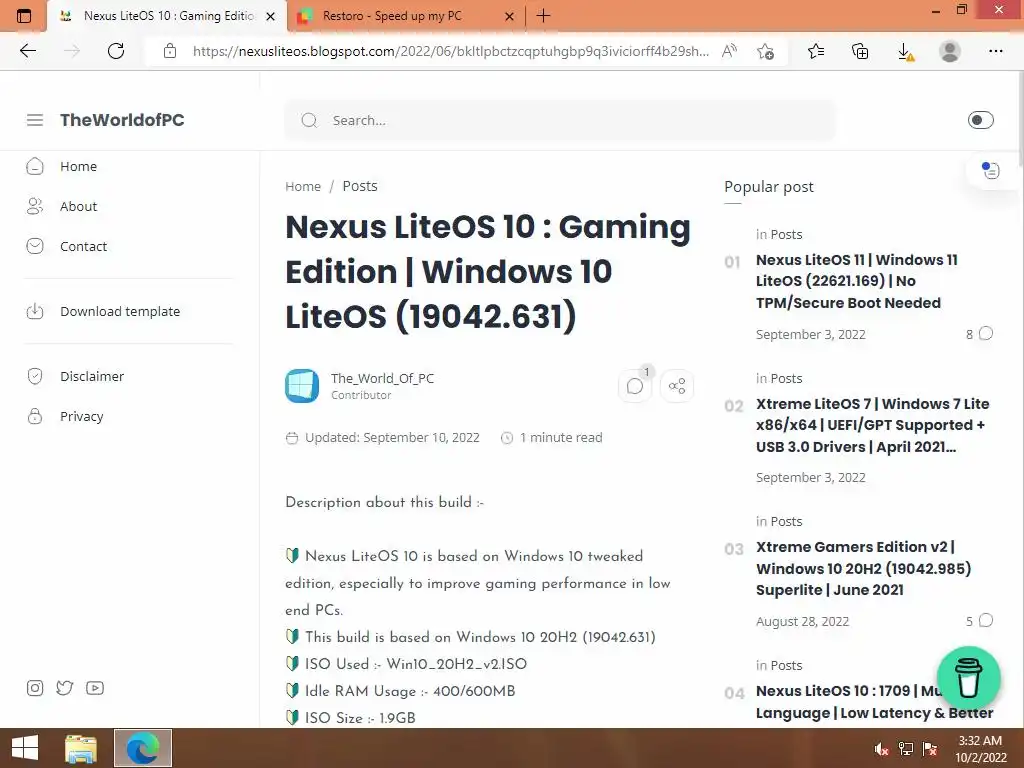1024x768 pixels.
Task: Open the Xtreme LiteOS 7 popular post
Action: (872, 425)
